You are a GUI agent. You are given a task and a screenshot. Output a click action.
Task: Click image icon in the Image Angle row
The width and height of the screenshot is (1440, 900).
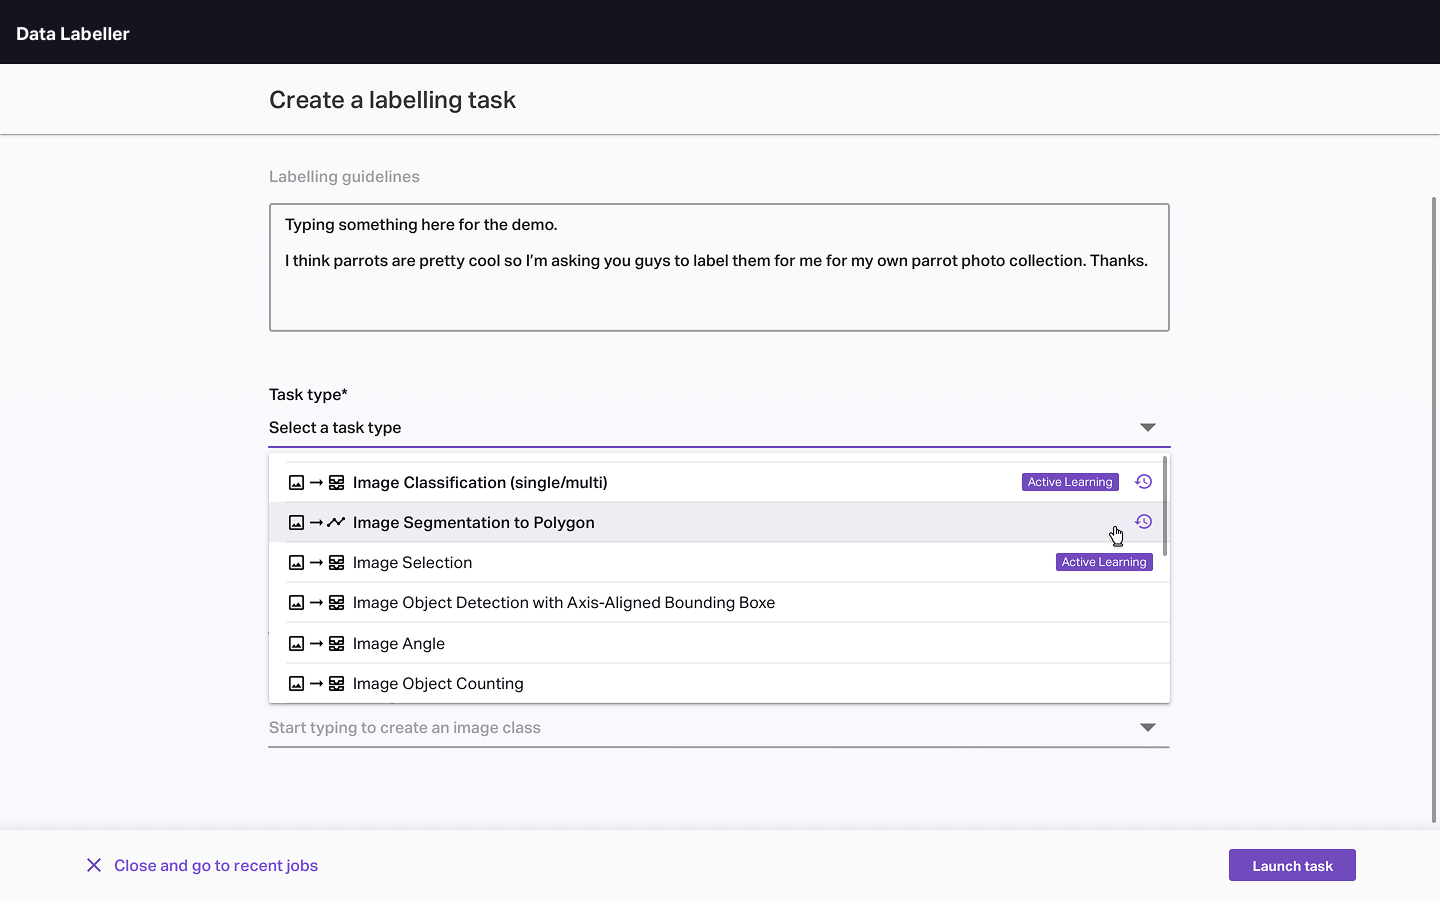pos(296,644)
